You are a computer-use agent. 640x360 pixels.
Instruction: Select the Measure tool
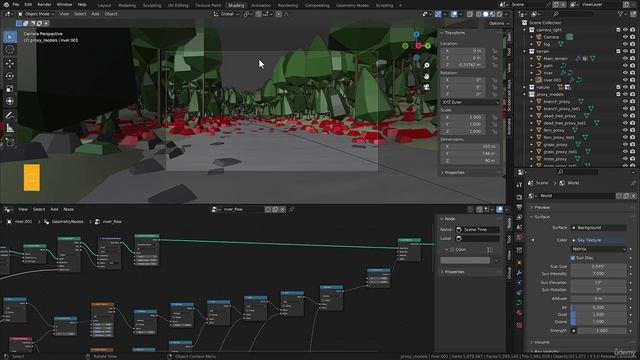point(10,128)
